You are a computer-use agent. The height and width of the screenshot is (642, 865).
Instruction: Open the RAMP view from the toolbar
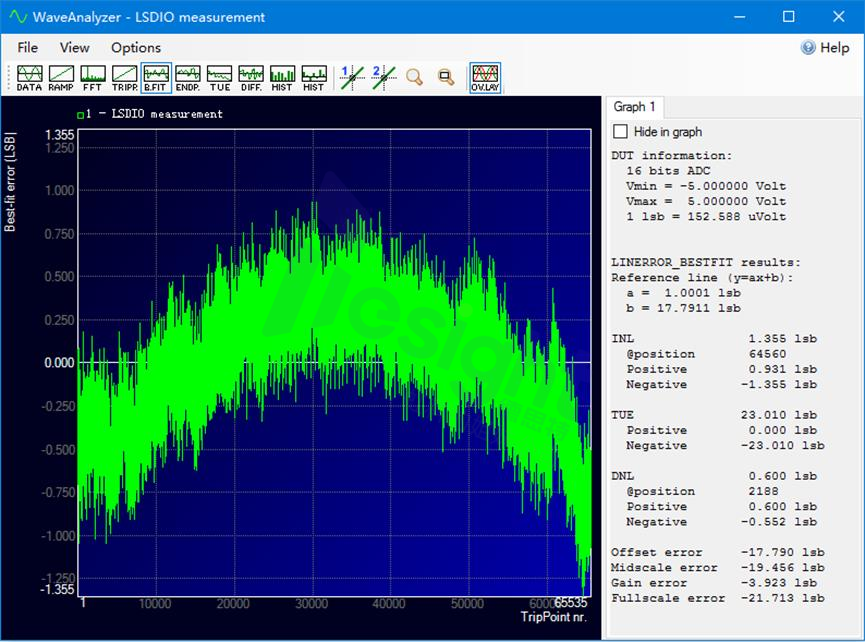pos(61,78)
